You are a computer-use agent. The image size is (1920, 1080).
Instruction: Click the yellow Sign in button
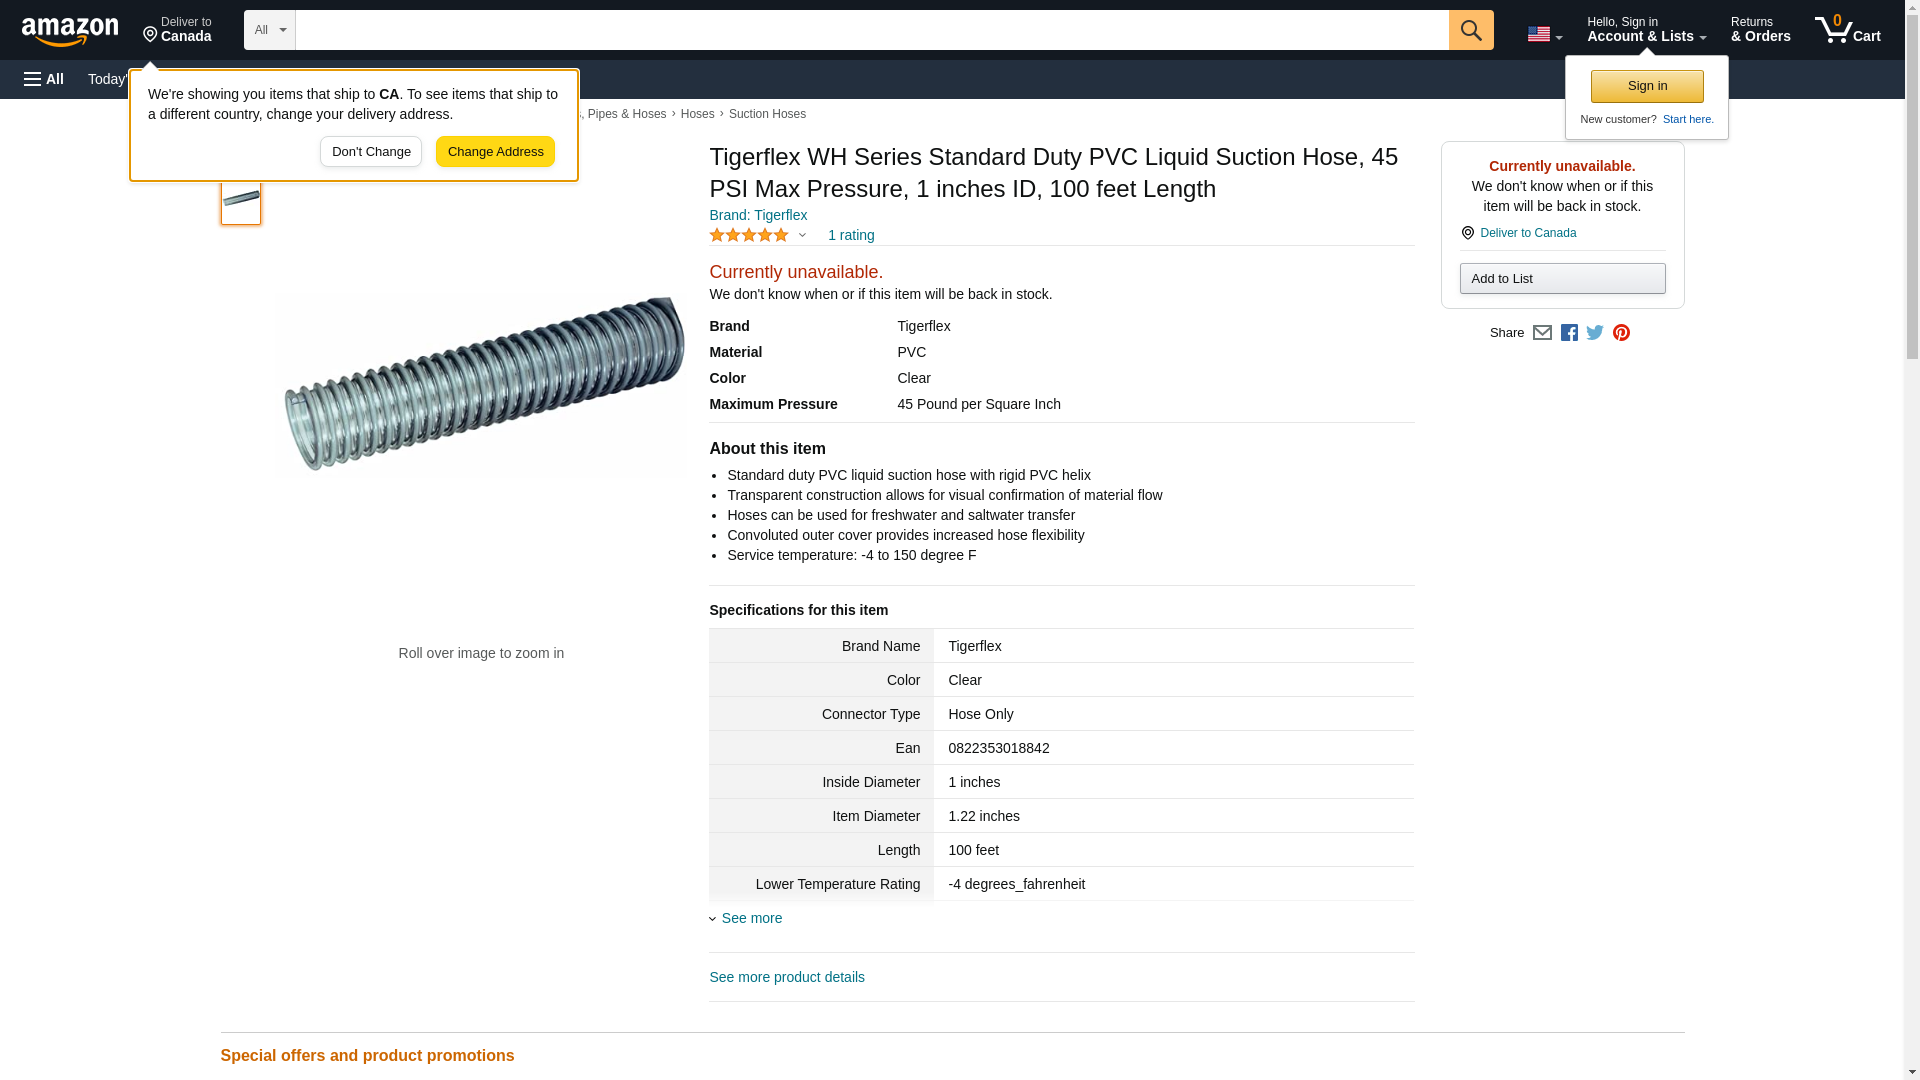tap(1647, 86)
